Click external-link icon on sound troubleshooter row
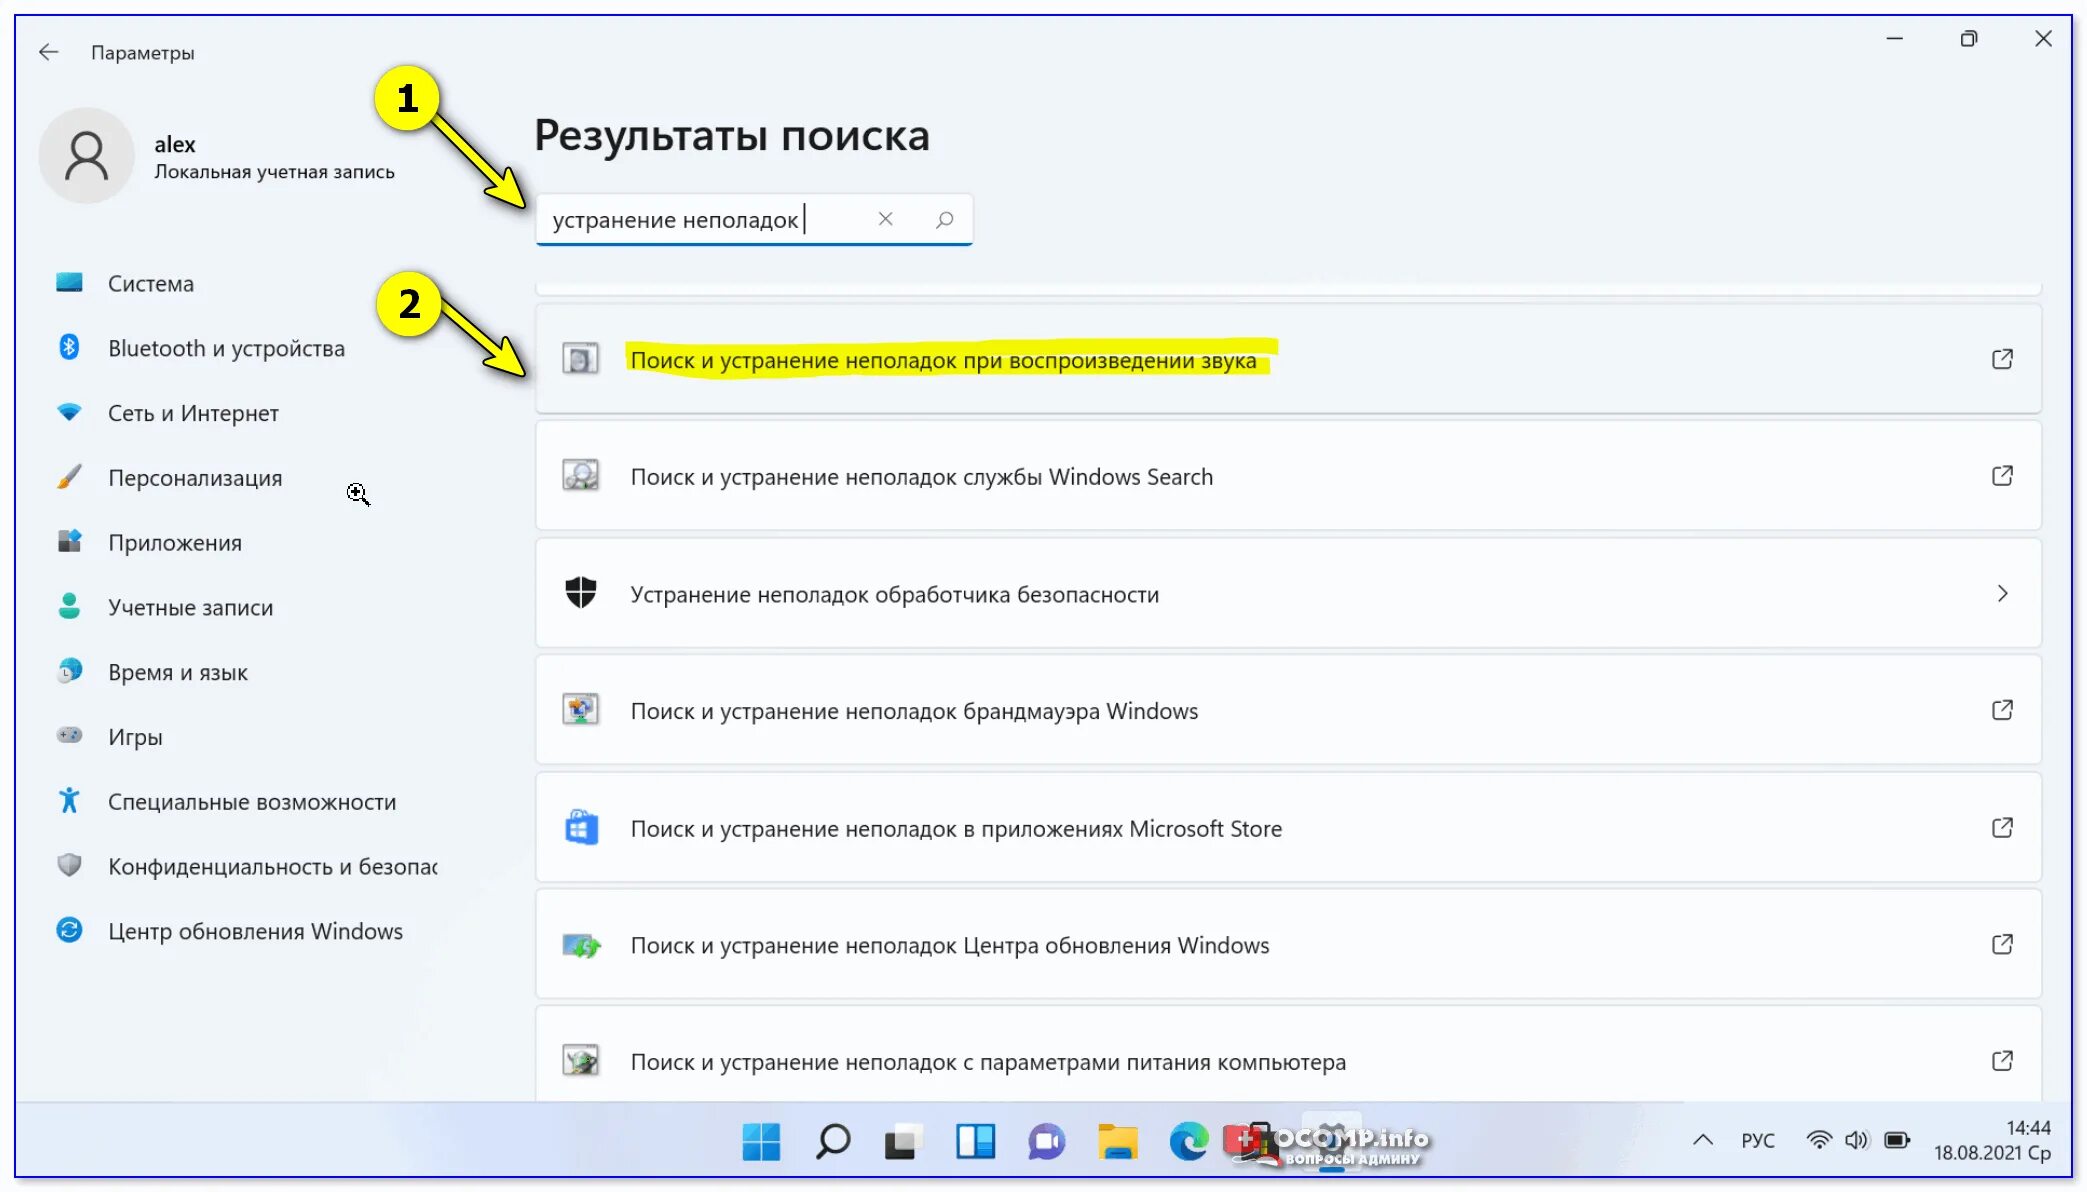Image resolution: width=2087 pixels, height=1192 pixels. [2002, 359]
